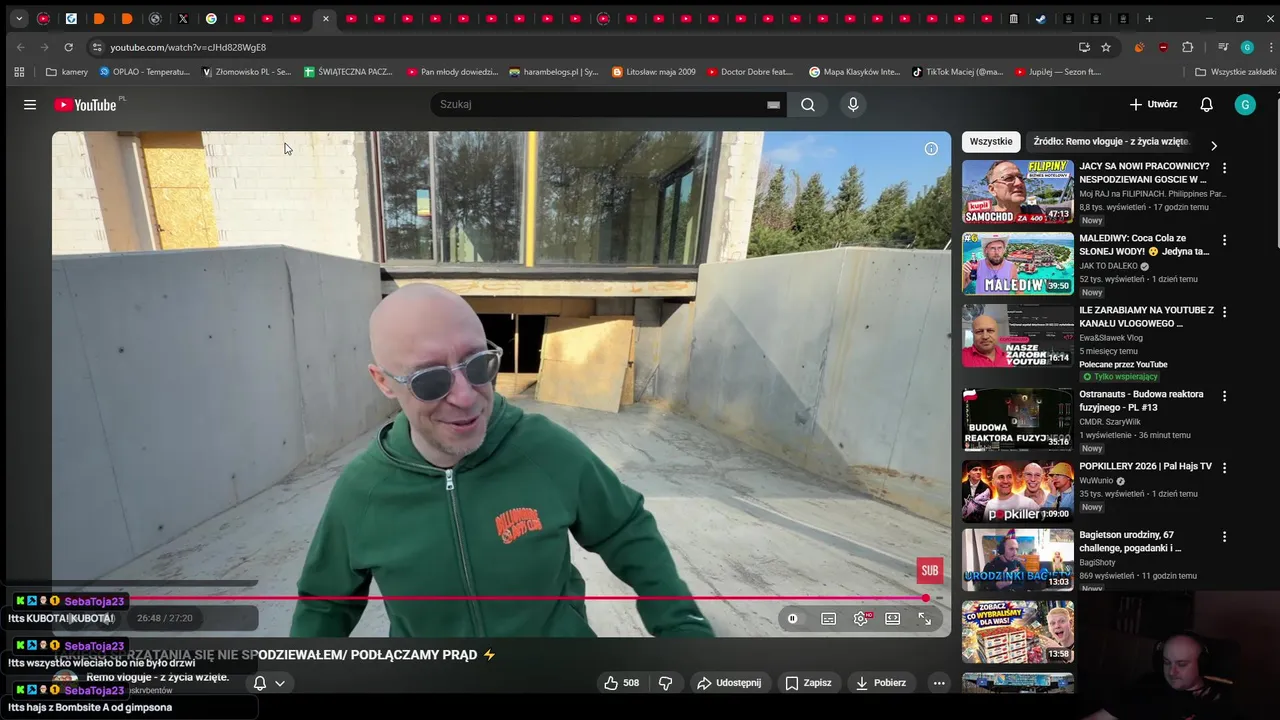Open video player settings gear
The image size is (1280, 720).
[861, 619]
